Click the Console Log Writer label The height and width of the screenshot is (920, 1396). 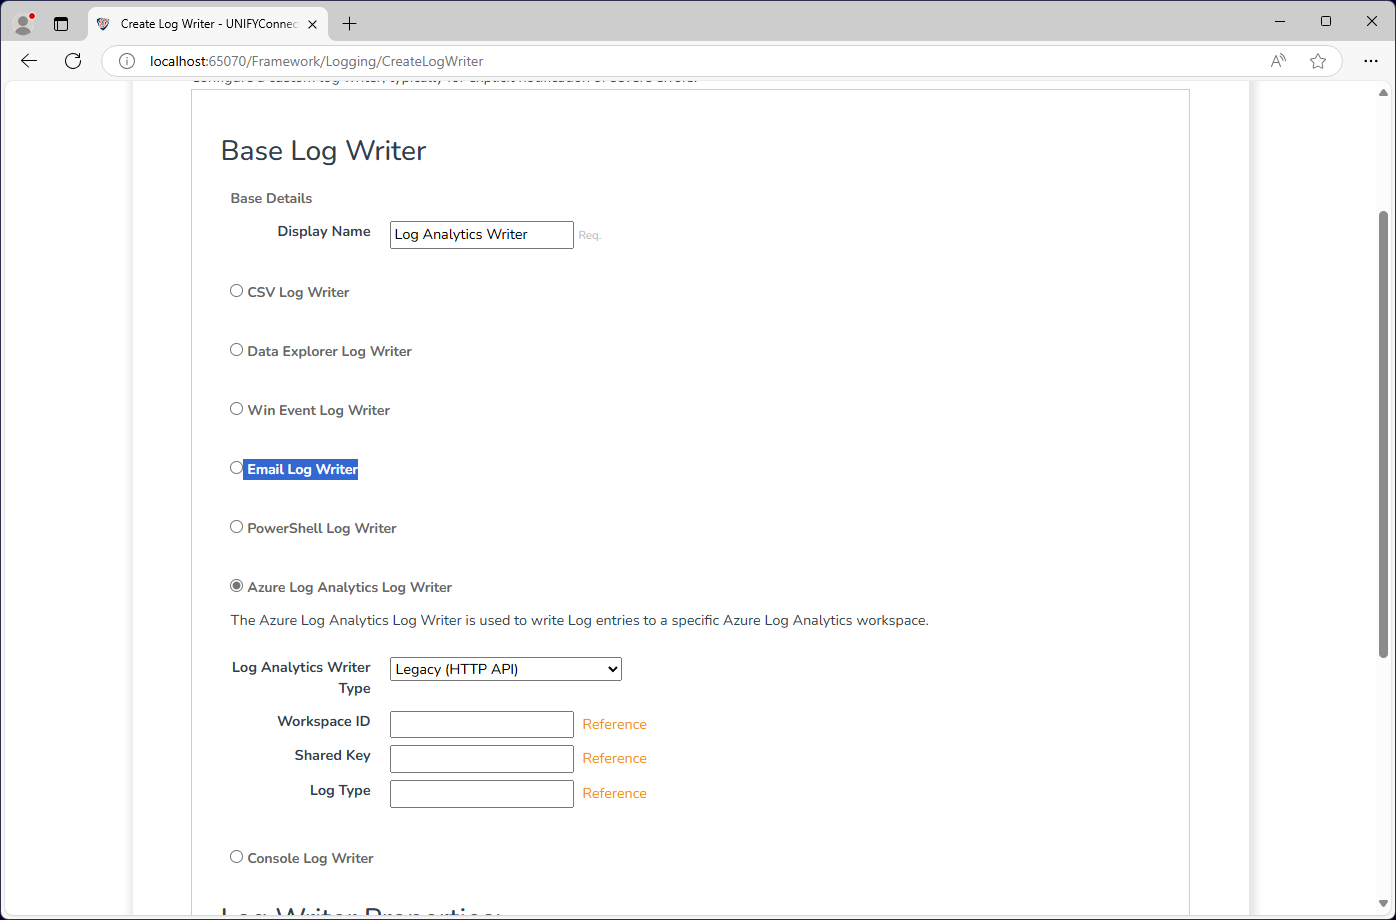[311, 858]
